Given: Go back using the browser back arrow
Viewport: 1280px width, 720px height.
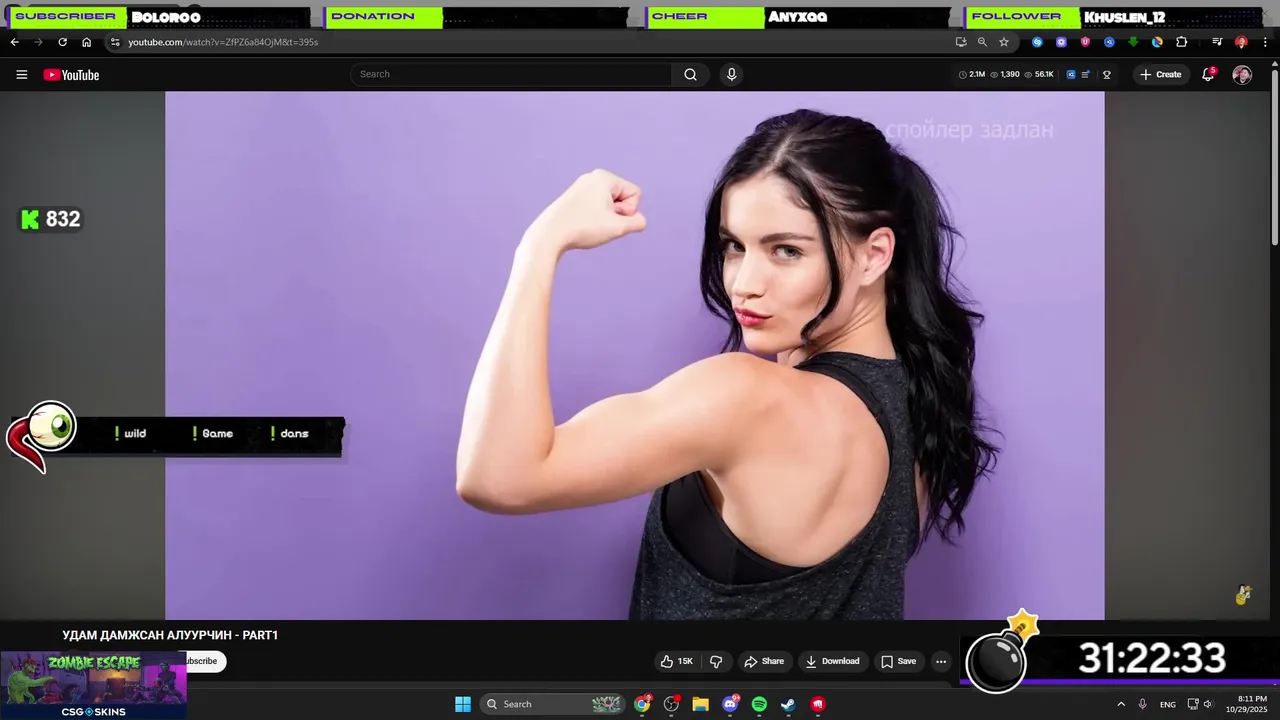Looking at the screenshot, I should pyautogui.click(x=14, y=42).
